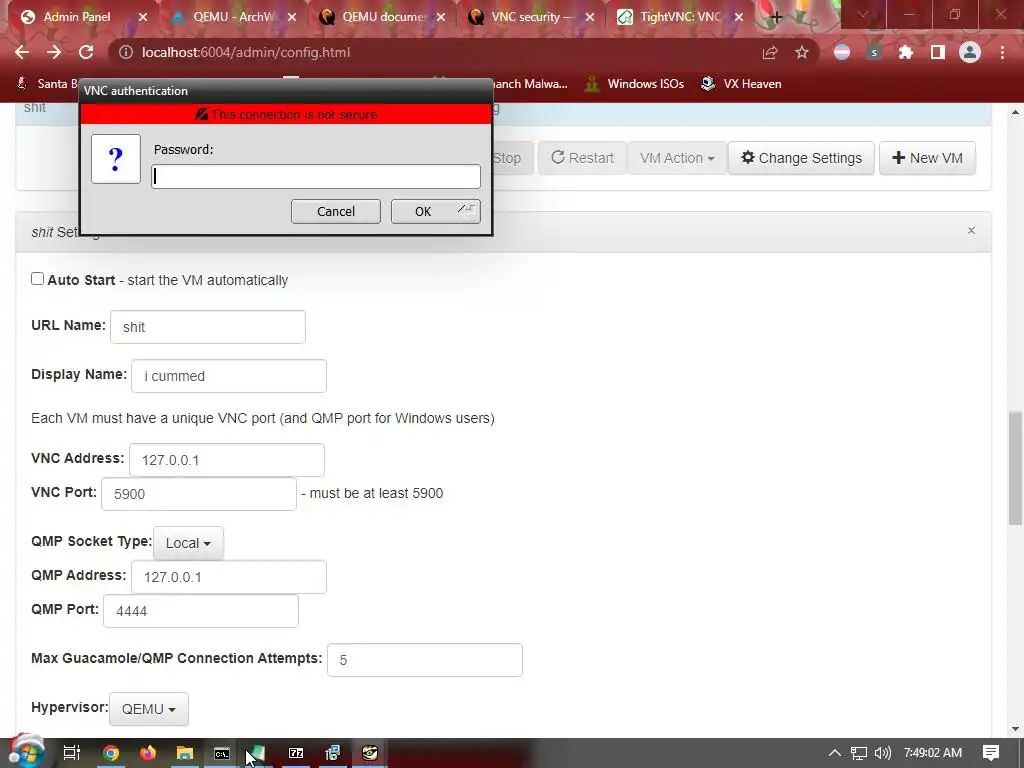This screenshot has width=1024, height=768.
Task: Enable the Auto Start checkbox
Action: (38, 279)
